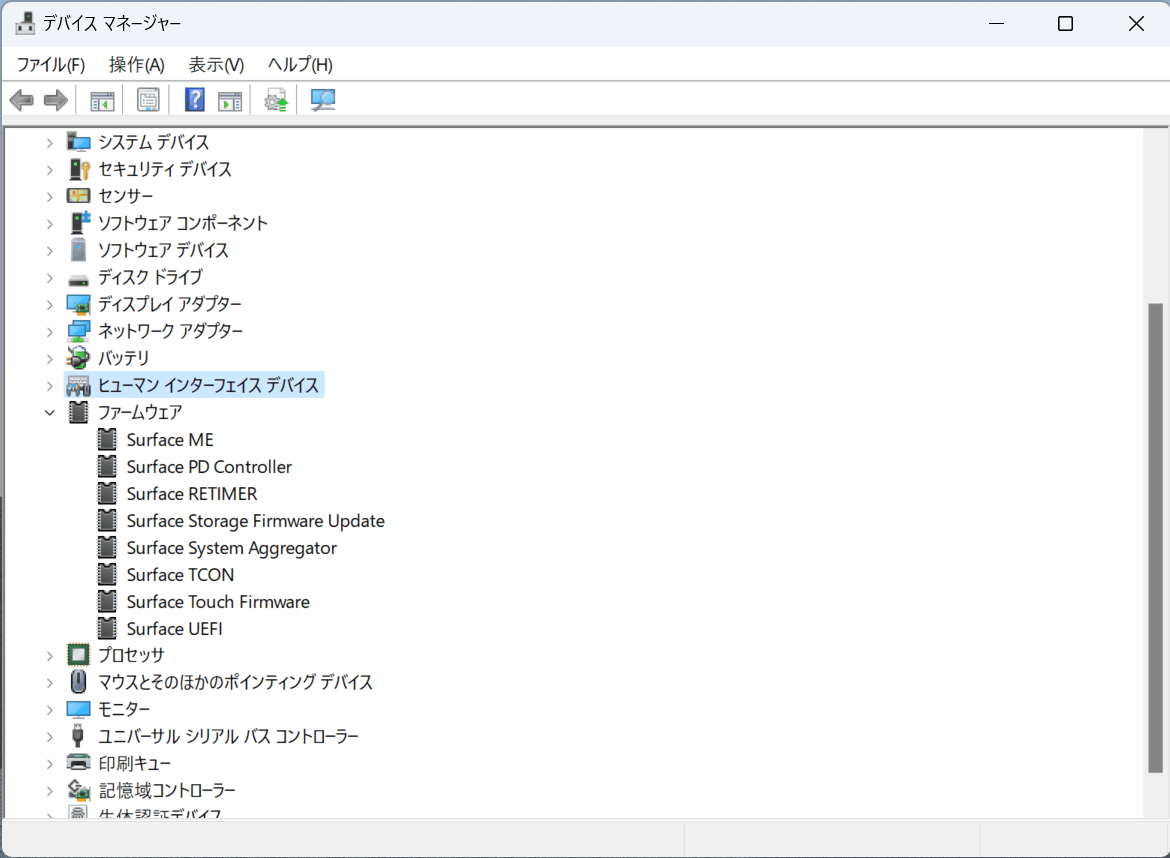The width and height of the screenshot is (1170, 858).
Task: Click the USB icon for ユニバーサル シリアル バス
Action: tap(78, 736)
